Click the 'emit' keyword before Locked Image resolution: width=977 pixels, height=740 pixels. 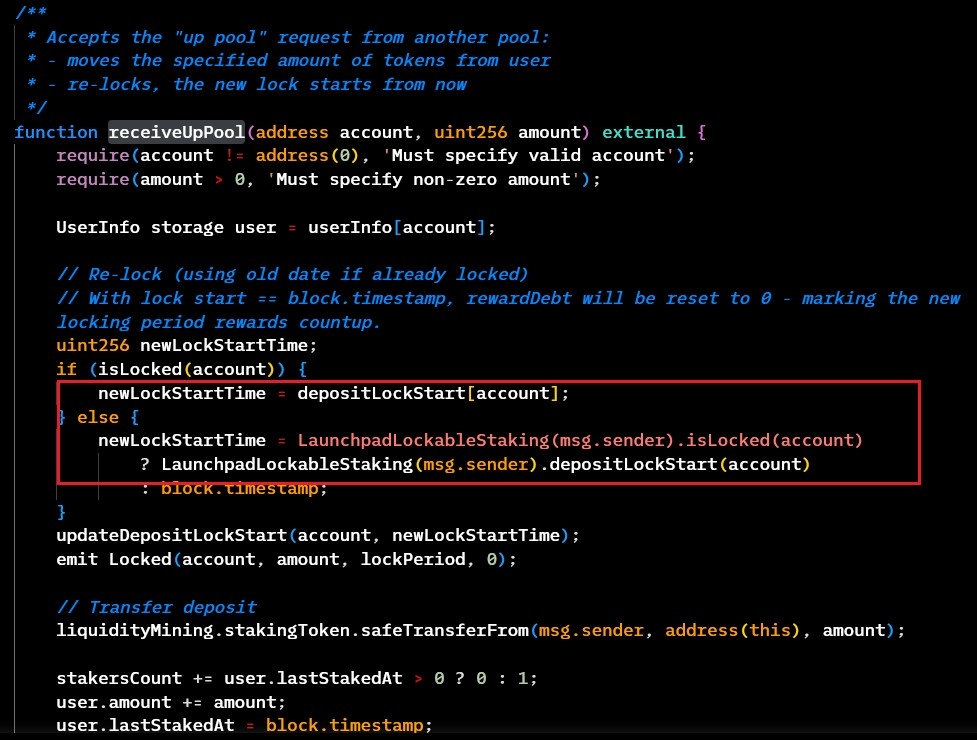coord(77,559)
